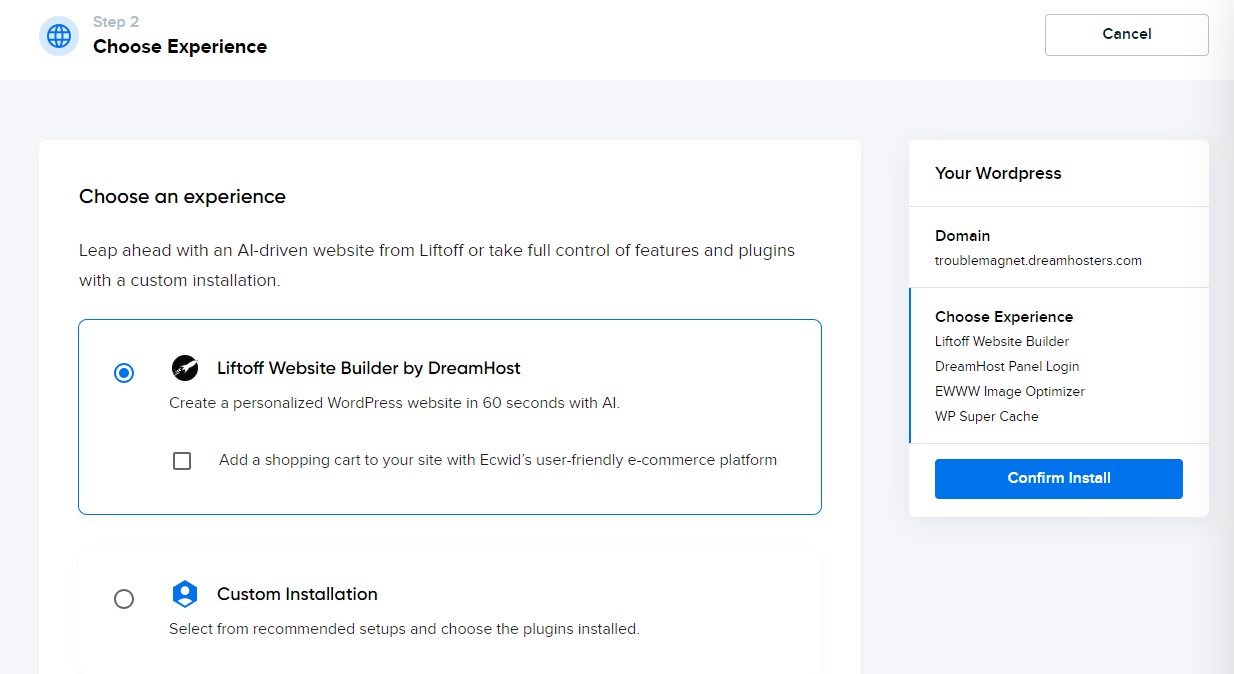Click the 'Leap ahead with an AI-driven website' paragraph
1234x674 pixels.
click(437, 265)
